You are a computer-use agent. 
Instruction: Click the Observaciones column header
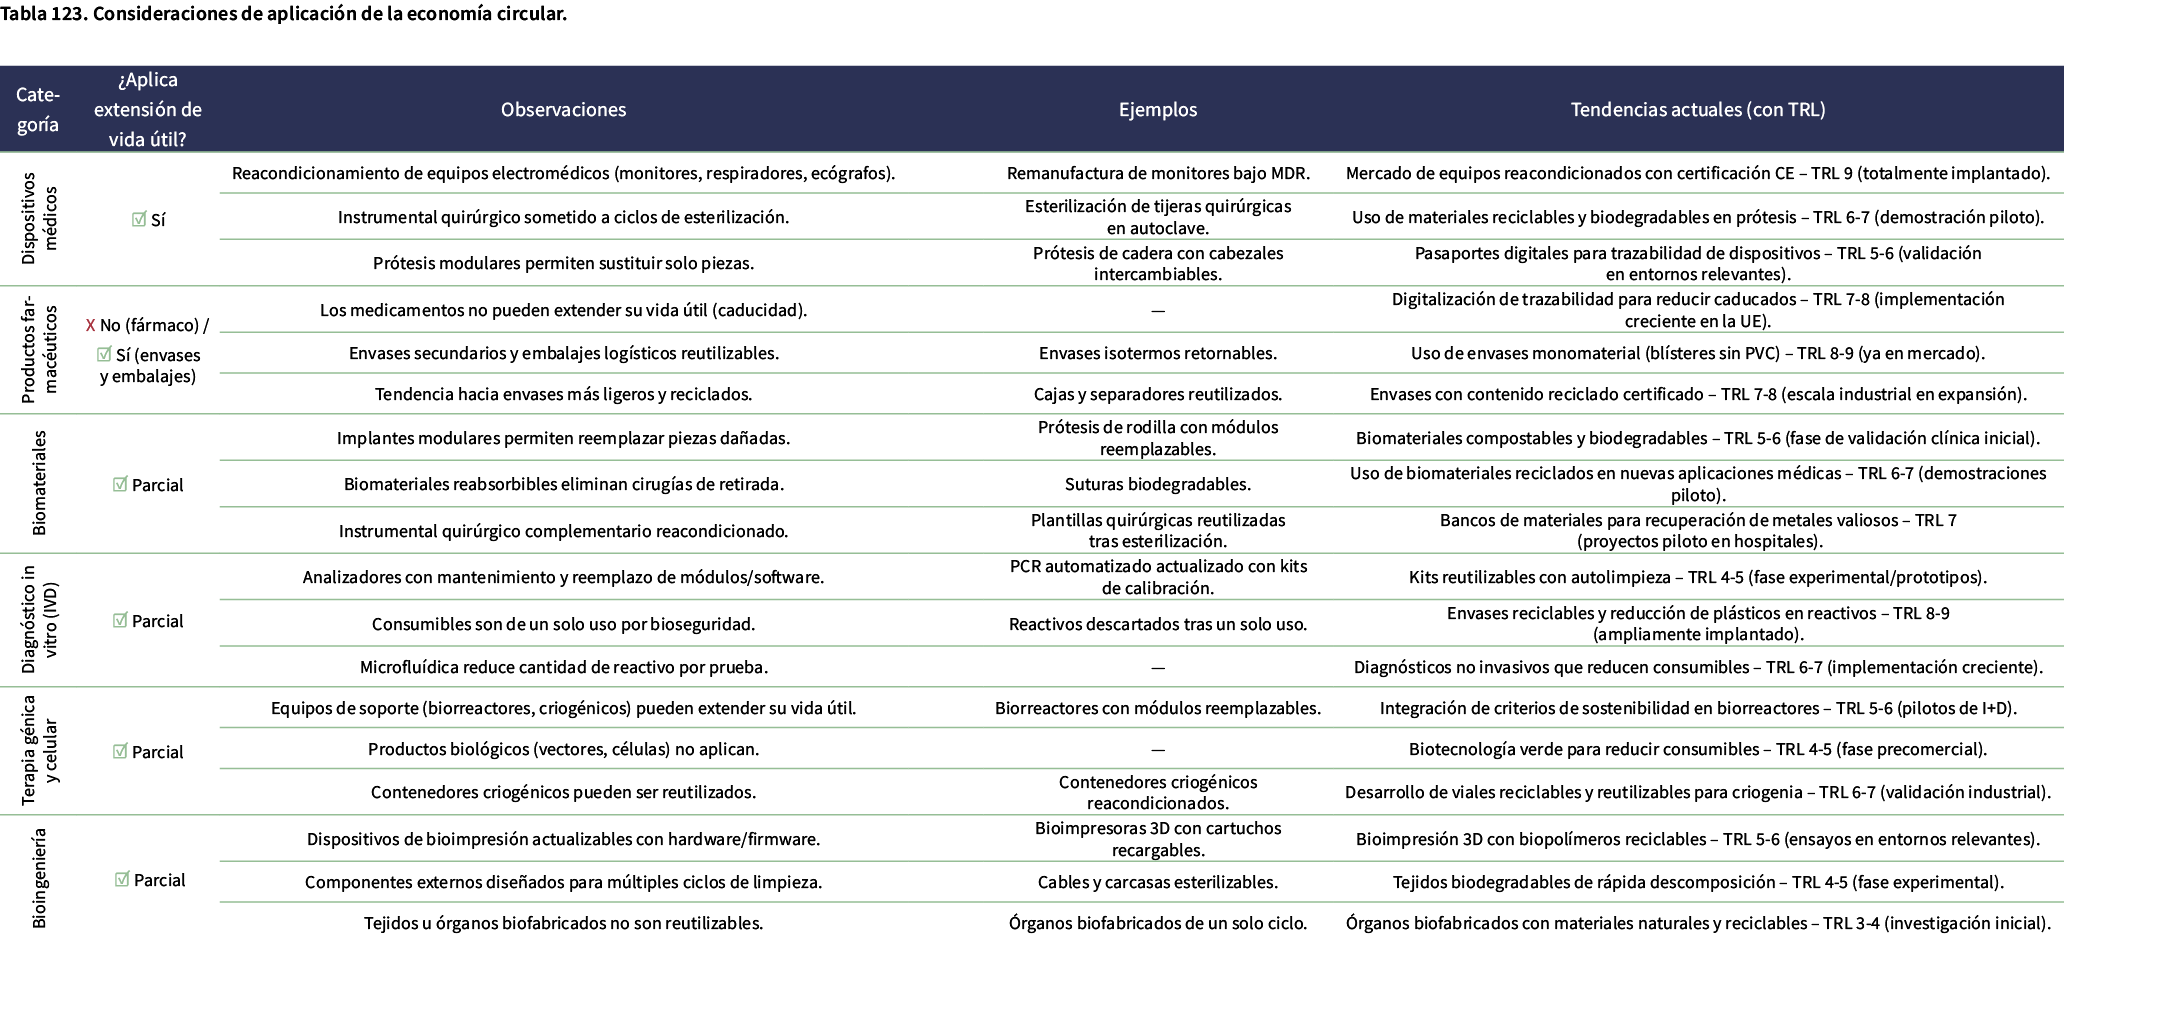pos(563,110)
